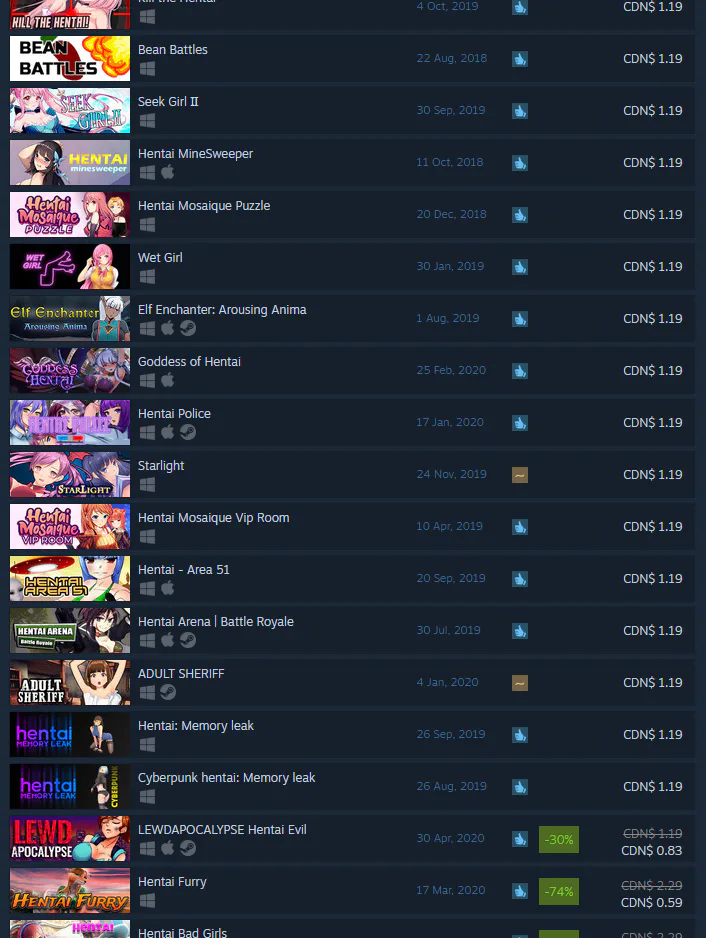Open the Hentai Mosaique Vip Room title

point(214,517)
